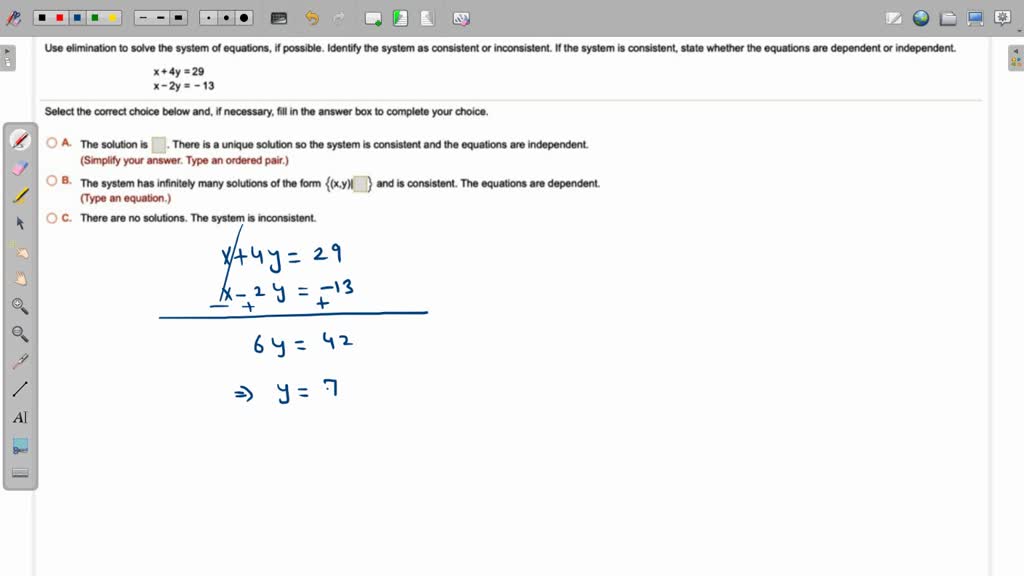
Task: Select answer choice B radio button
Action: pos(50,180)
